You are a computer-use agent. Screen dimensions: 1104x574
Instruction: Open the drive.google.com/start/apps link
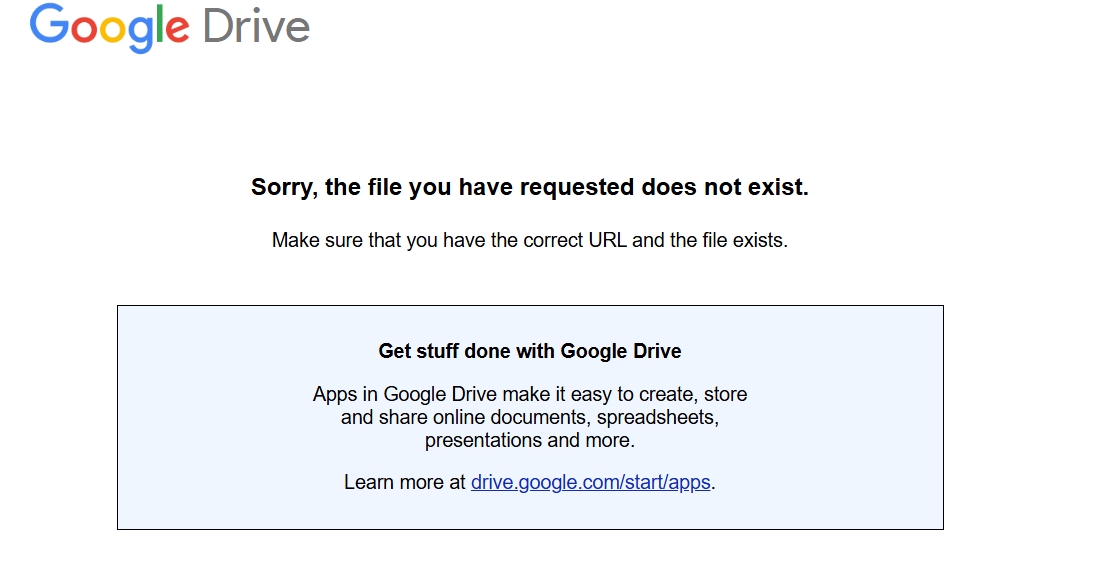click(591, 482)
